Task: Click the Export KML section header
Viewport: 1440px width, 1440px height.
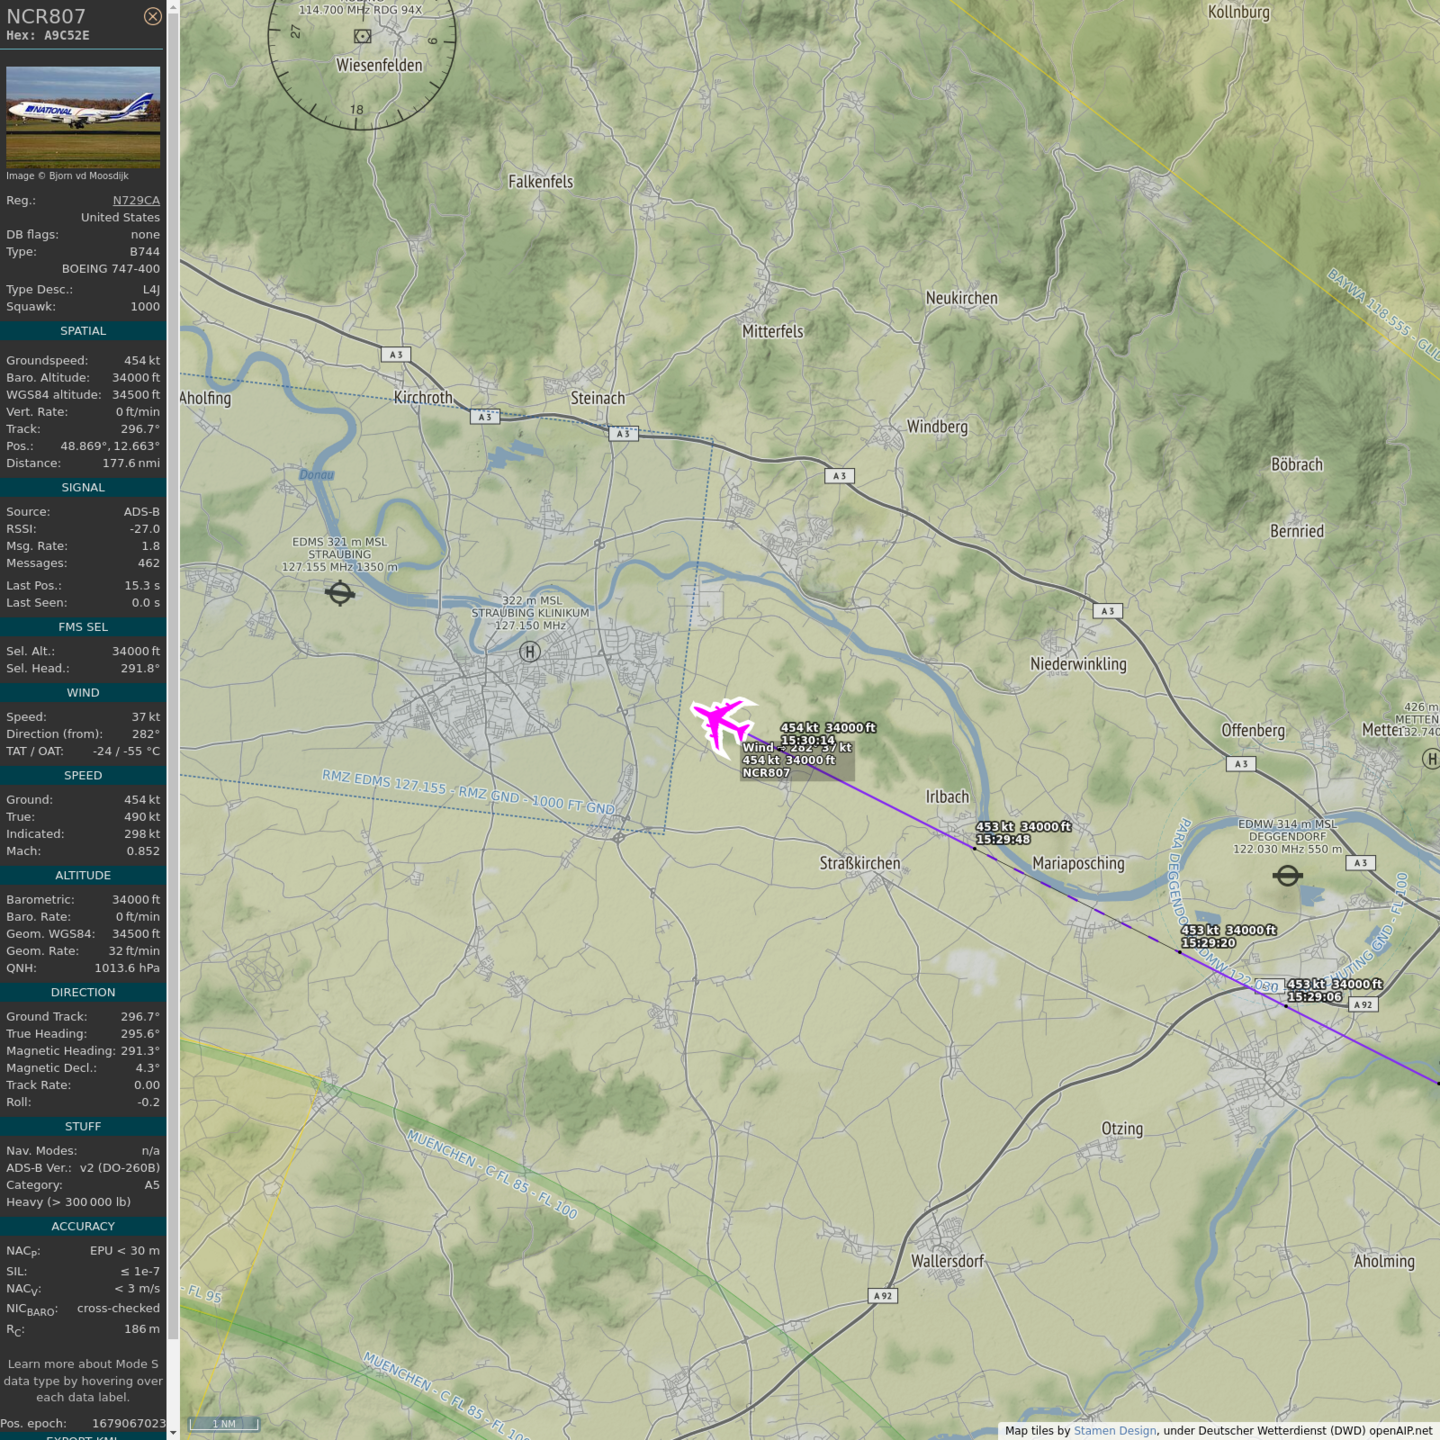Action: [x=83, y=1436]
